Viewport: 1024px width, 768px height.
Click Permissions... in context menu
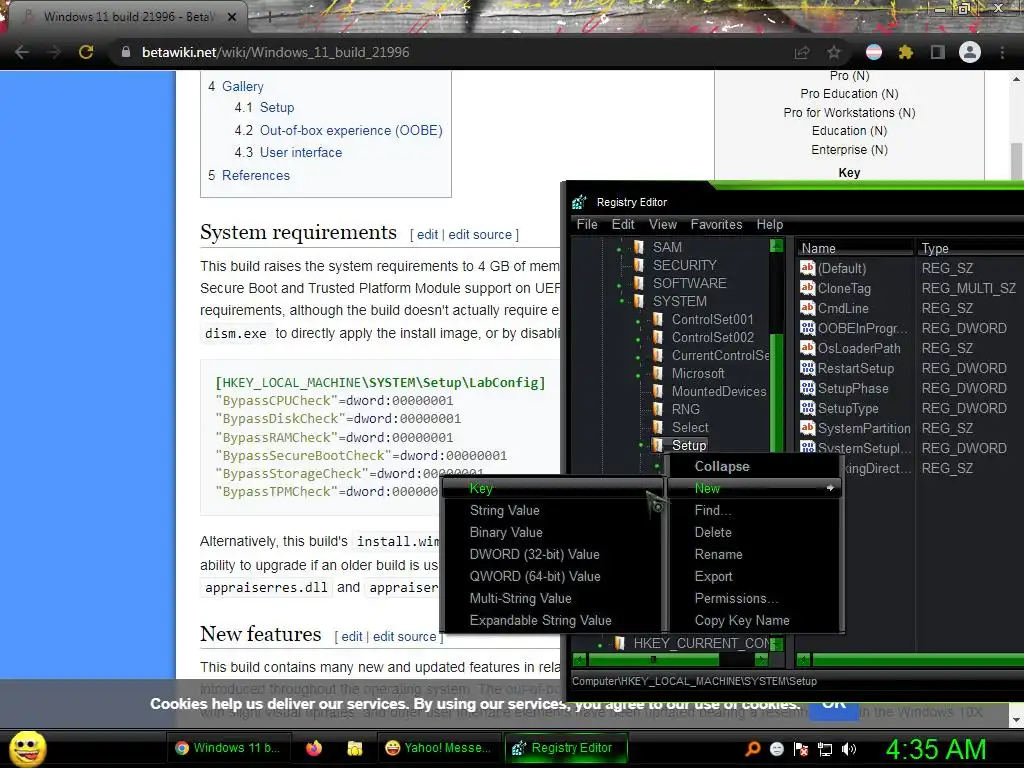pos(754,598)
